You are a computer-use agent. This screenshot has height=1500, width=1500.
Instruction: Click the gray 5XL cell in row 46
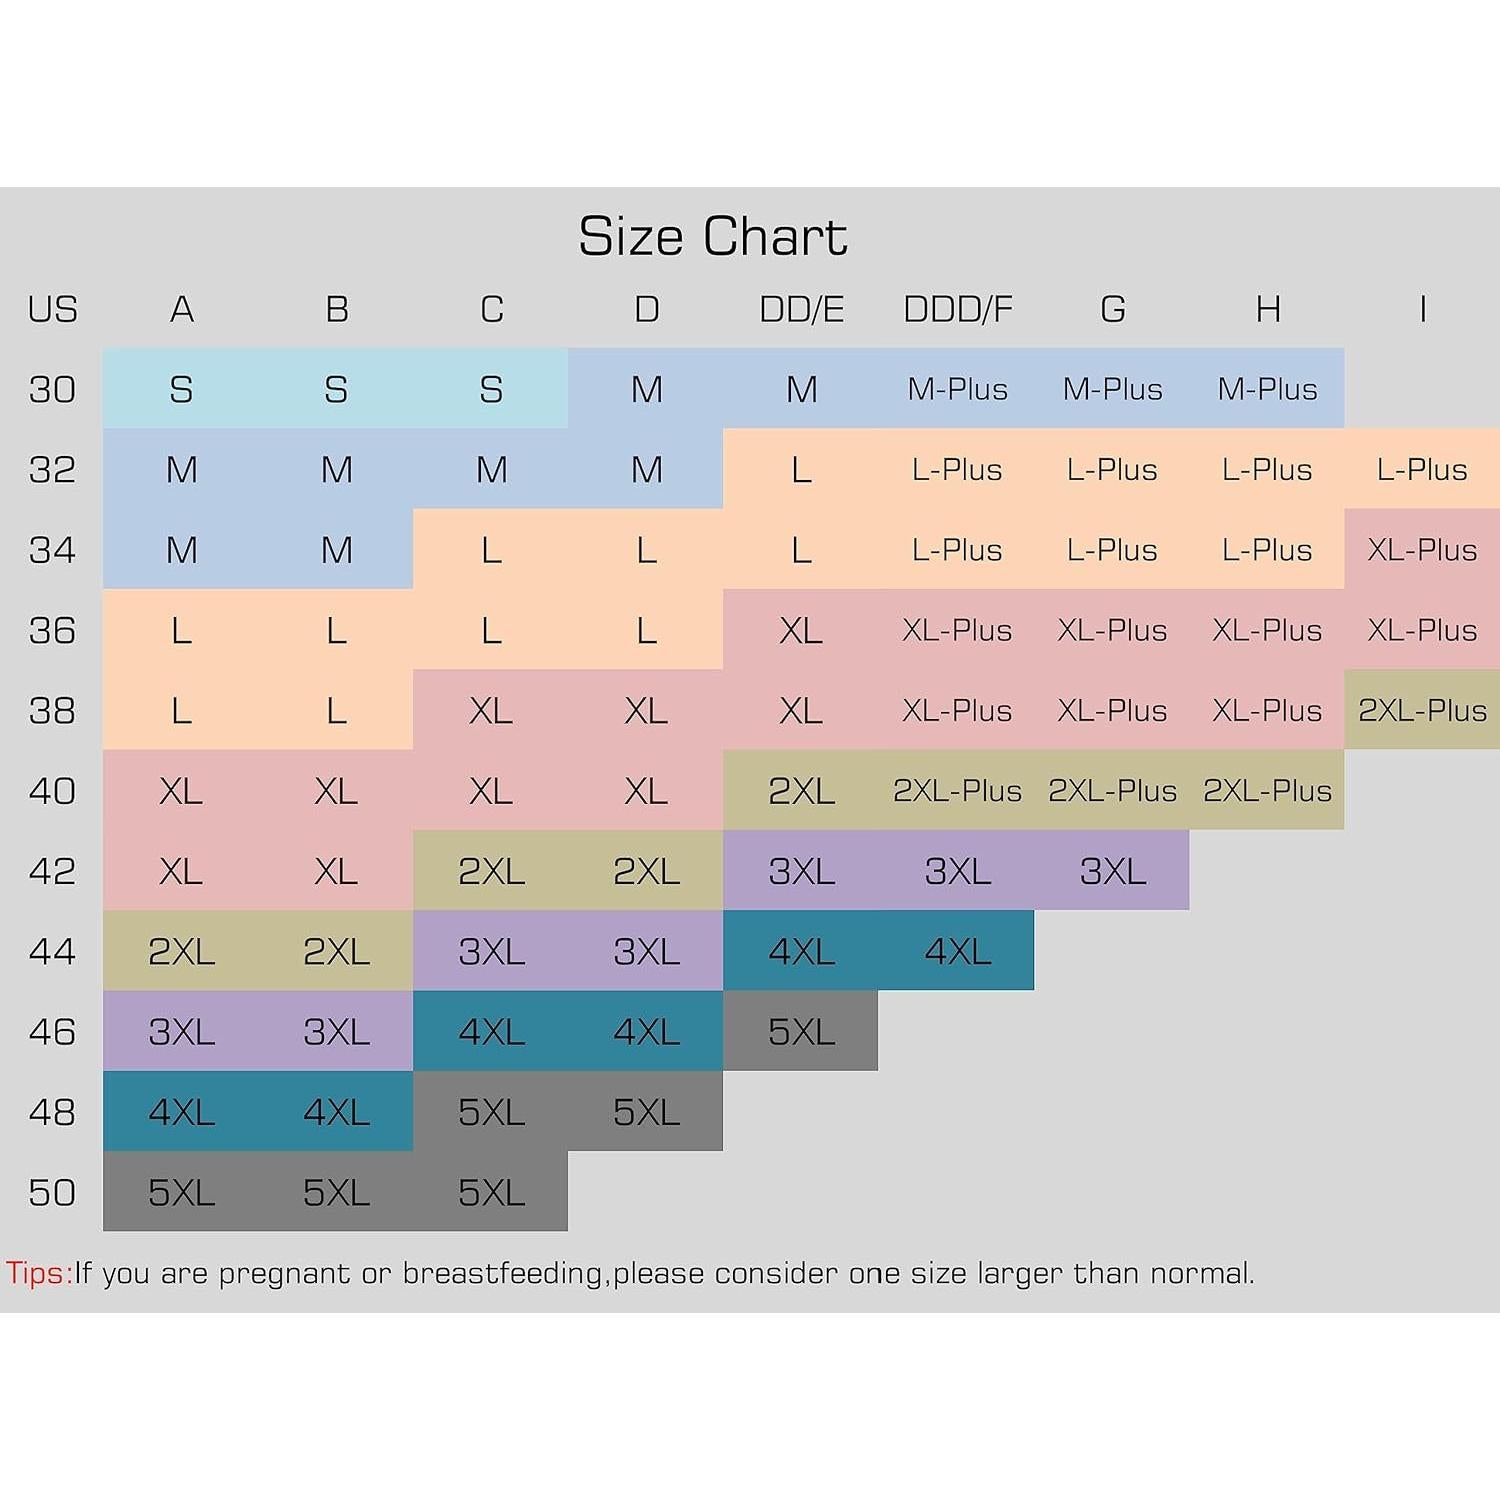point(801,1031)
